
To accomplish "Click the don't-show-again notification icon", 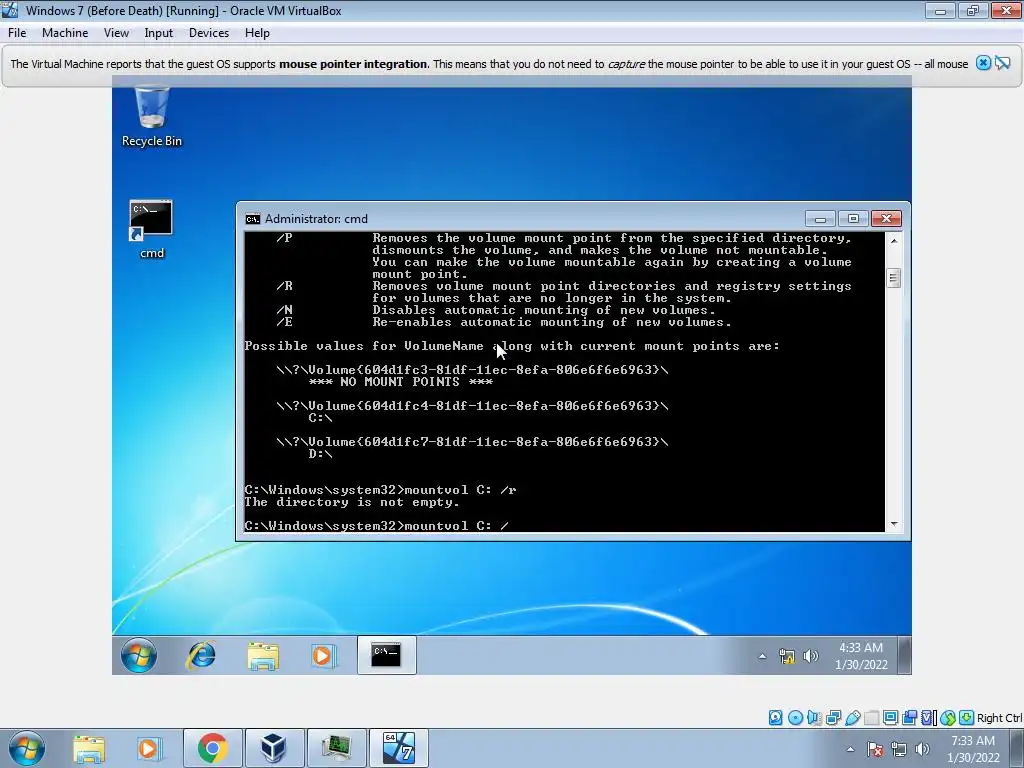I will coord(1002,63).
